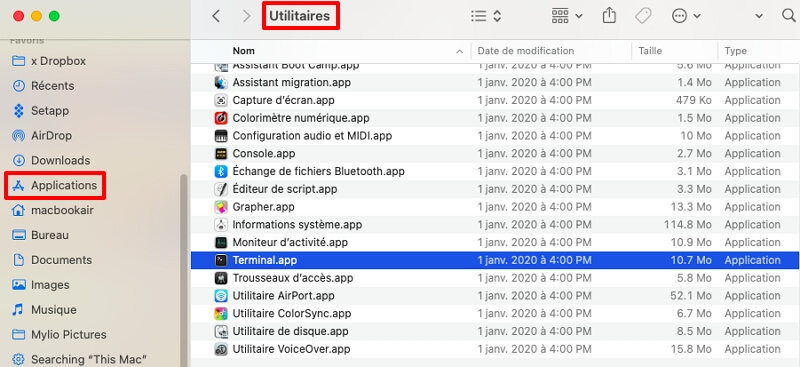Click Échange de fichiers Bluetooth.app icon
The height and width of the screenshot is (367, 800).
click(221, 171)
